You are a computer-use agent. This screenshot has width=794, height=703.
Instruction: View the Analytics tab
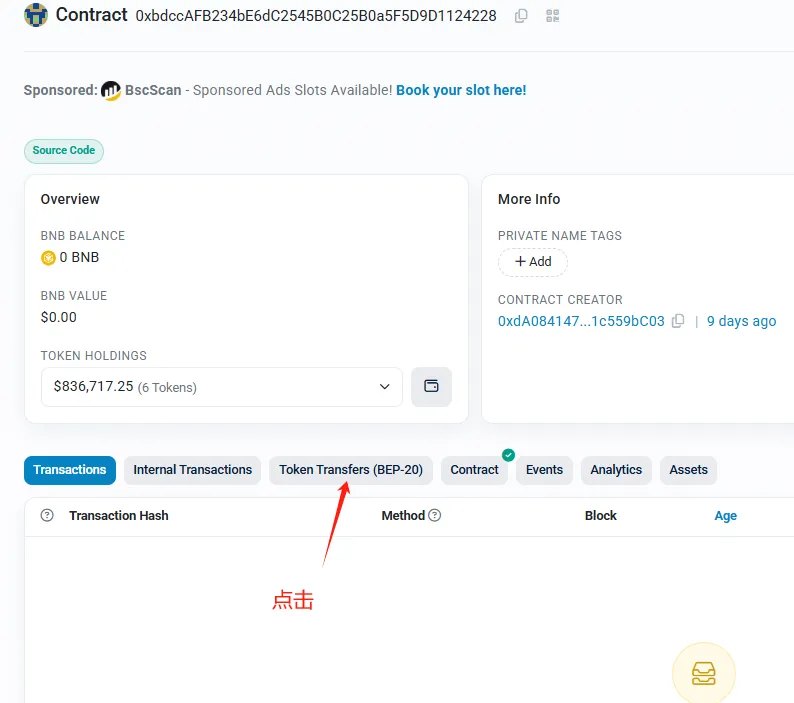tap(616, 470)
